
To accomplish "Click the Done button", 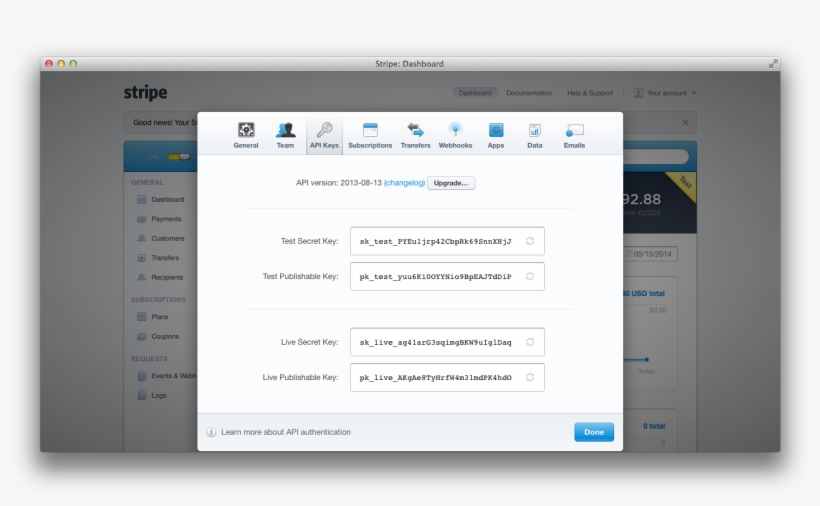I will click(x=594, y=432).
